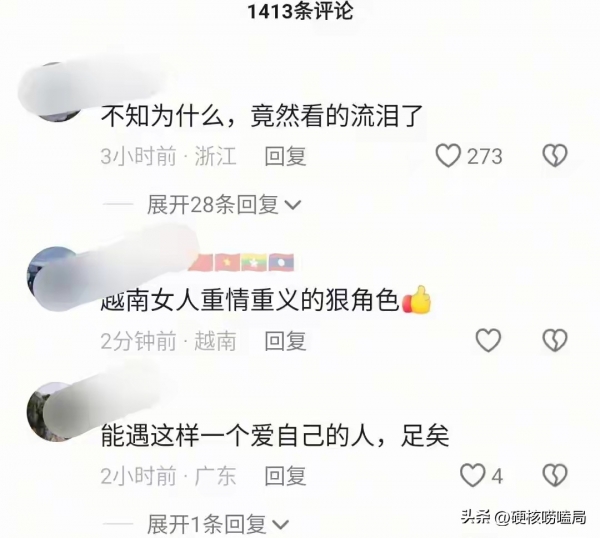Image resolution: width=600 pixels, height=538 pixels.
Task: Open the 头条 @硬核唠嗑局 watermark link
Action: pos(523,517)
